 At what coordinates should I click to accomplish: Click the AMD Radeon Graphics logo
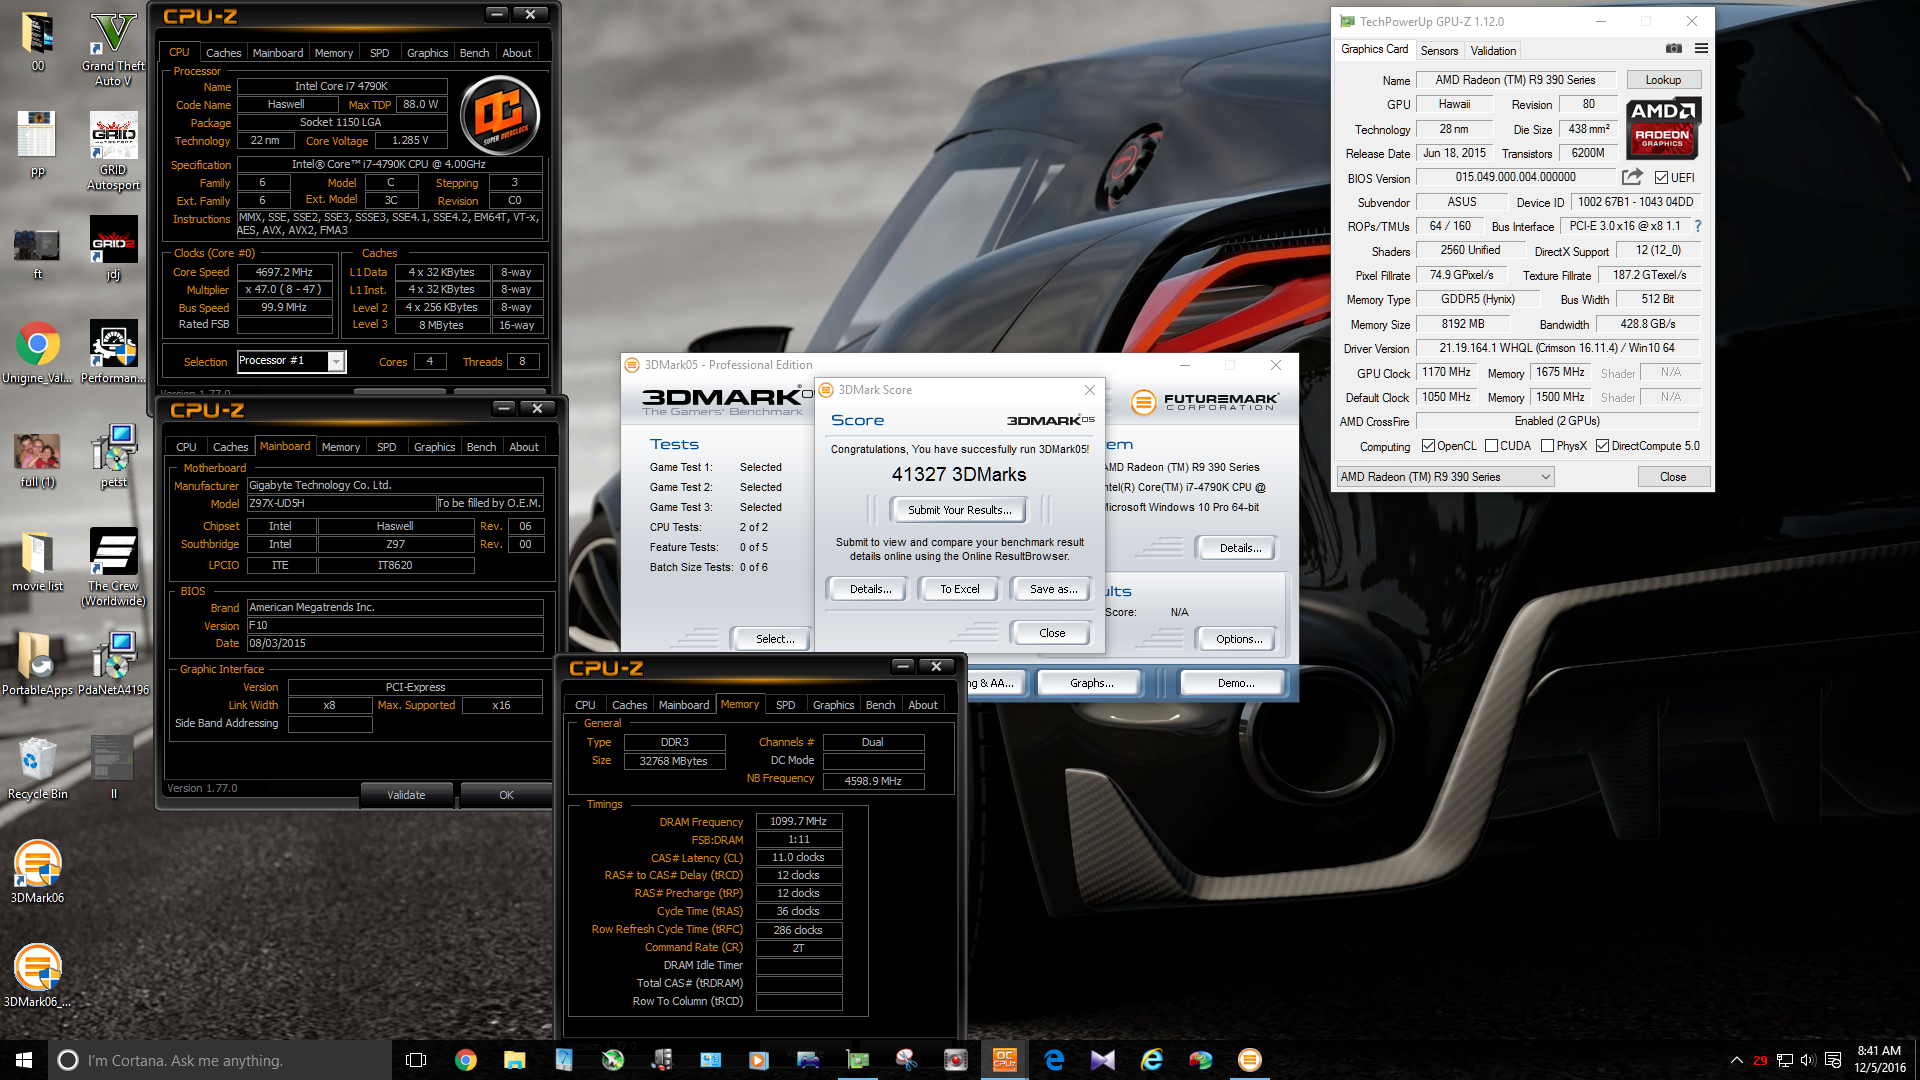1661,129
